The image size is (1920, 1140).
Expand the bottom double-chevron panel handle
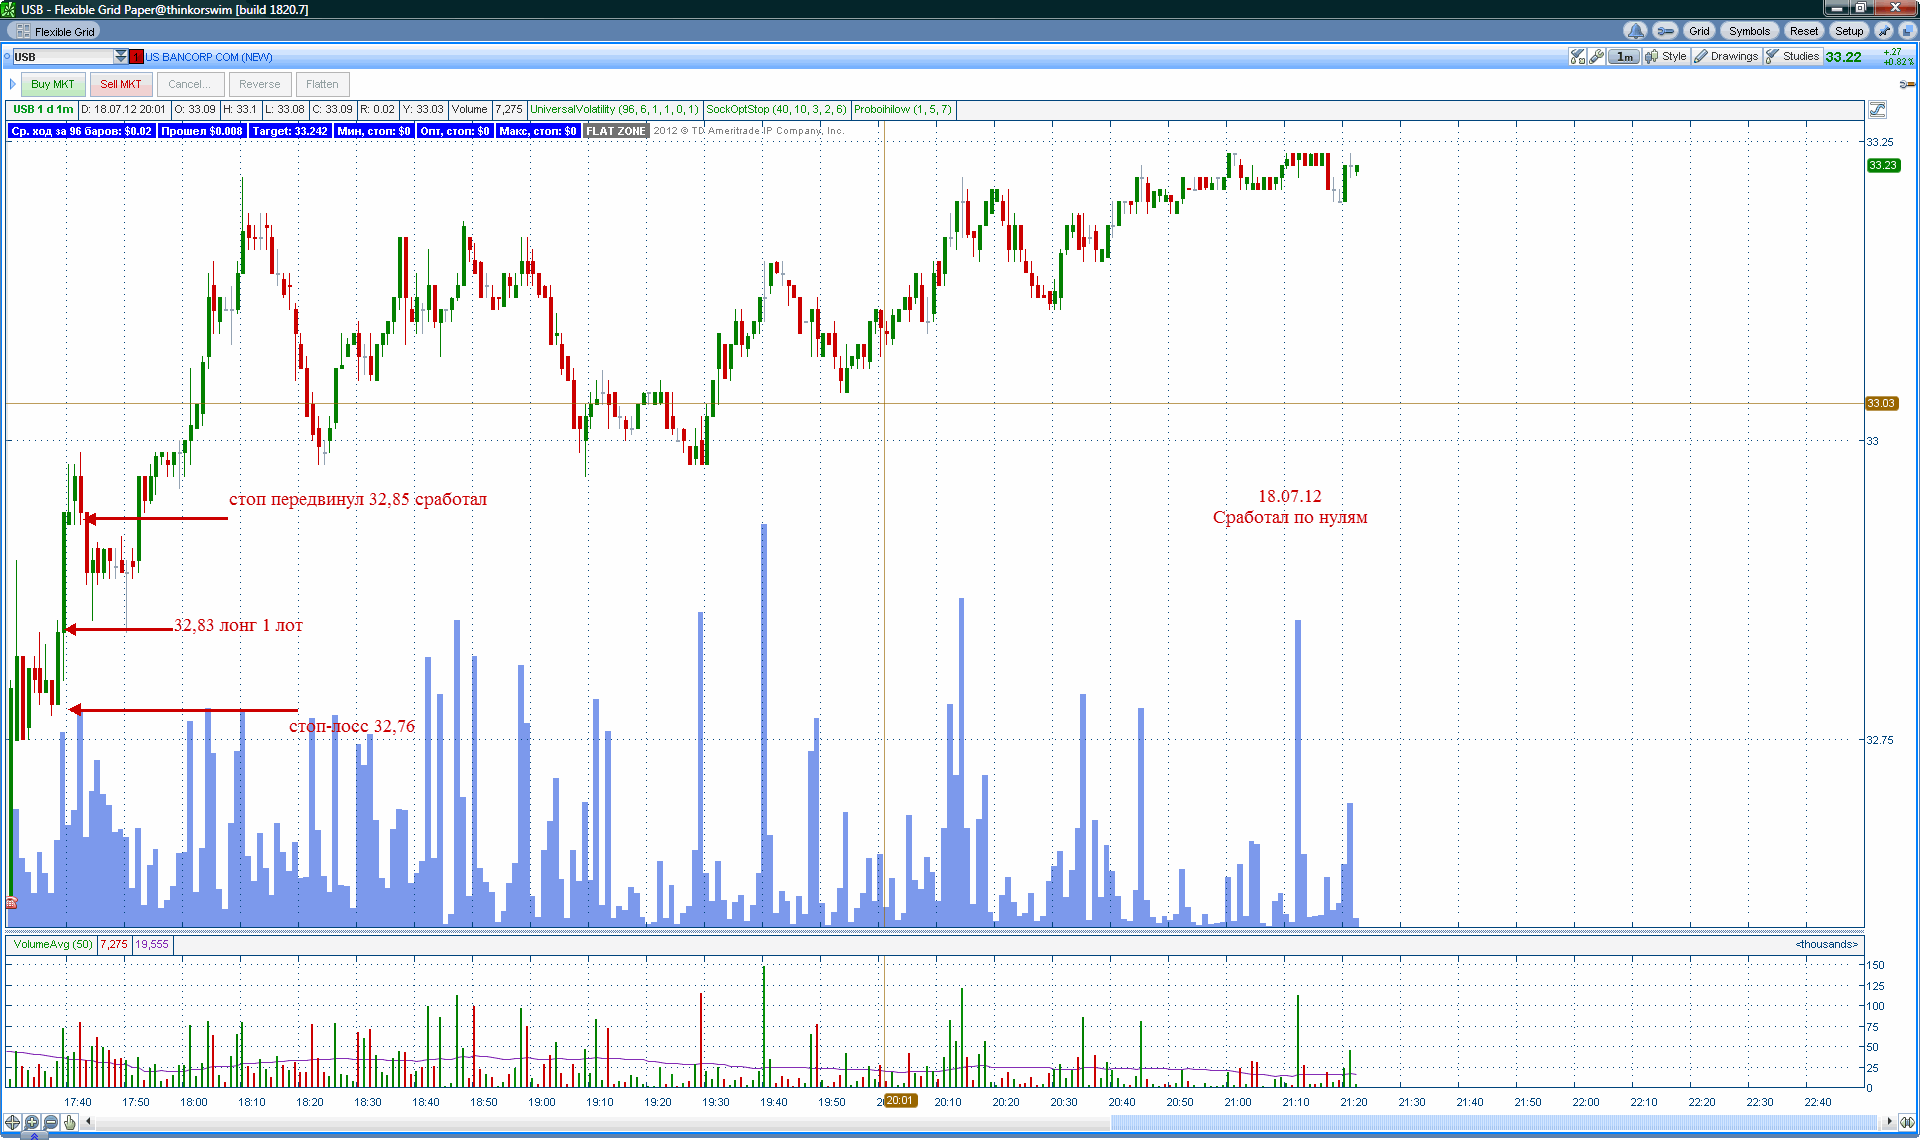tap(34, 1135)
